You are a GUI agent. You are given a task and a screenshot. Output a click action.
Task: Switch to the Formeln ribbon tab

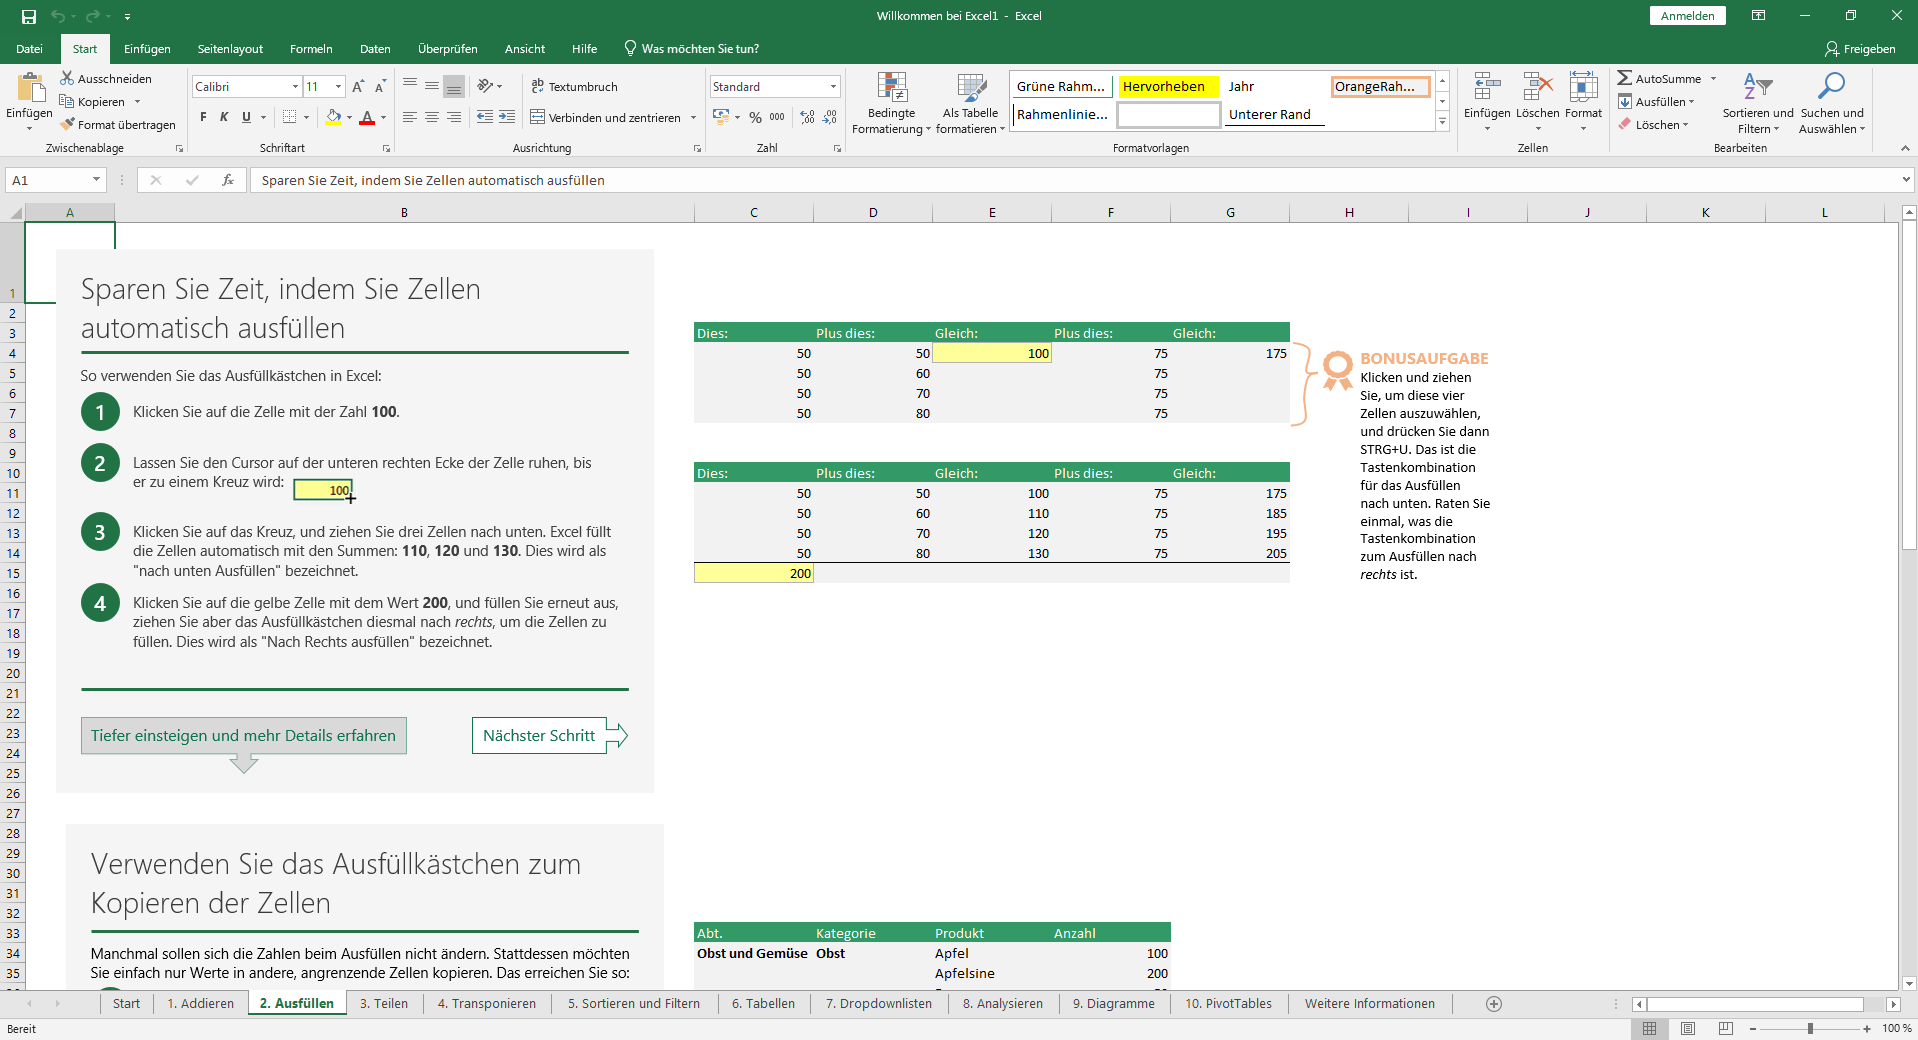click(310, 48)
